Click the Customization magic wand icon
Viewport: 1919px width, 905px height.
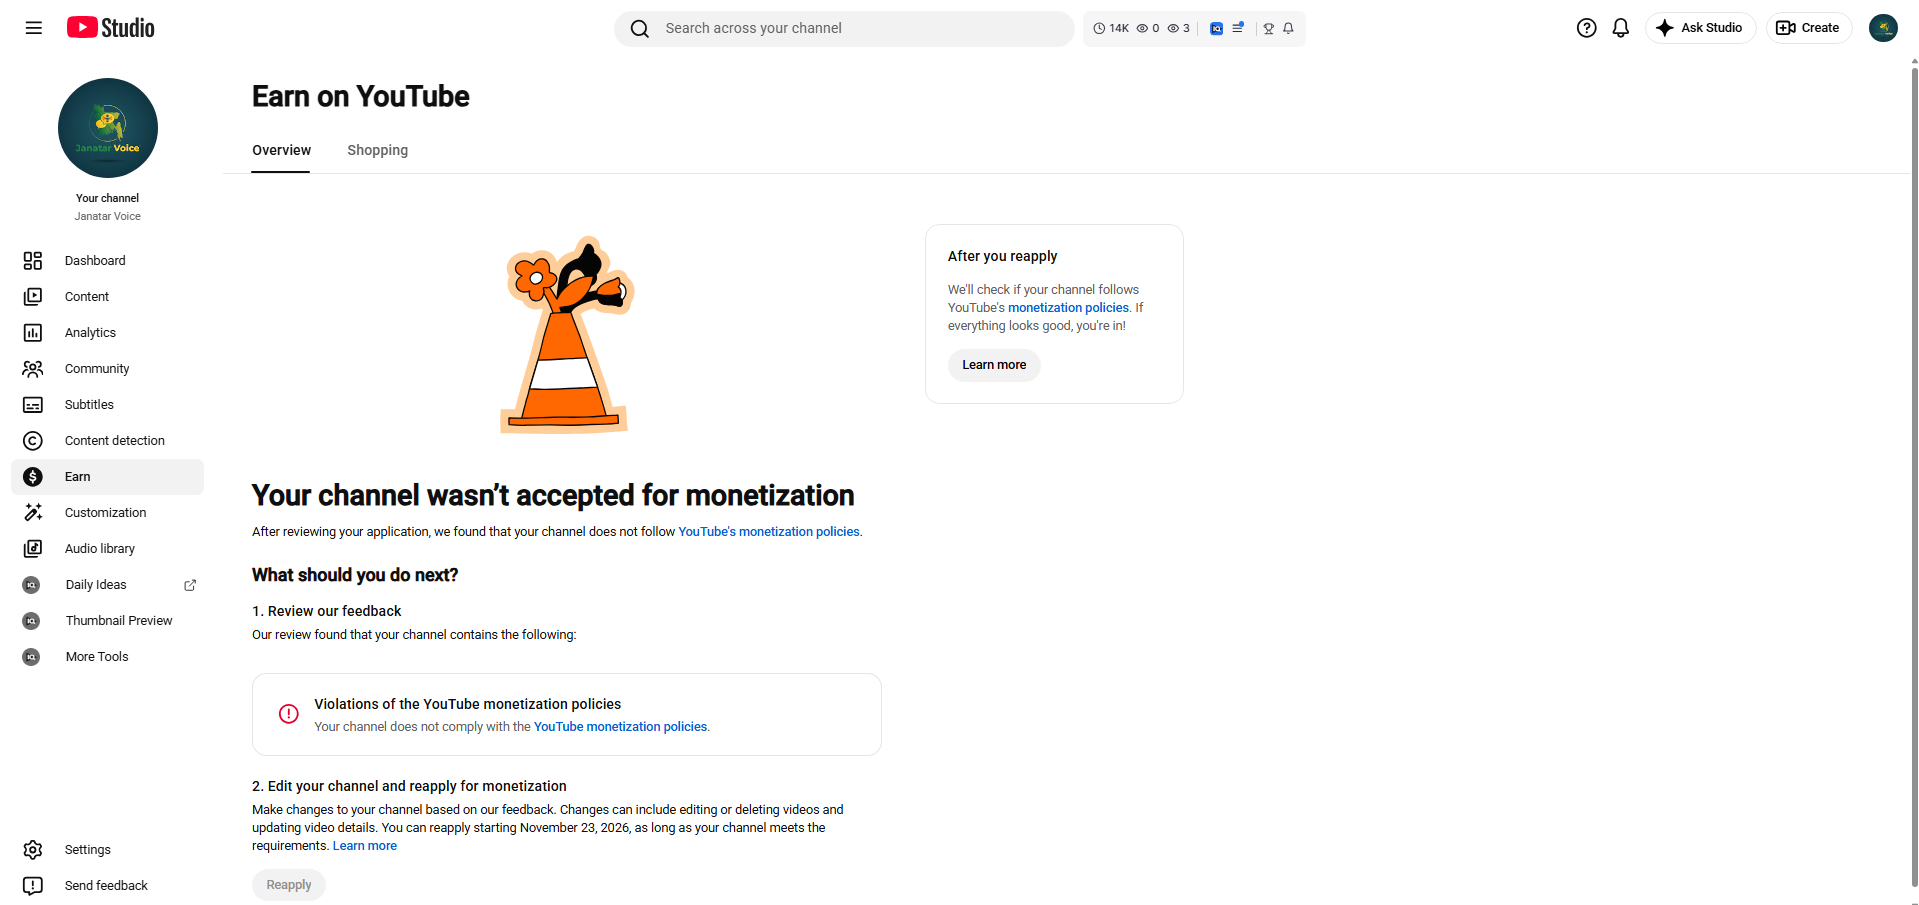point(33,513)
